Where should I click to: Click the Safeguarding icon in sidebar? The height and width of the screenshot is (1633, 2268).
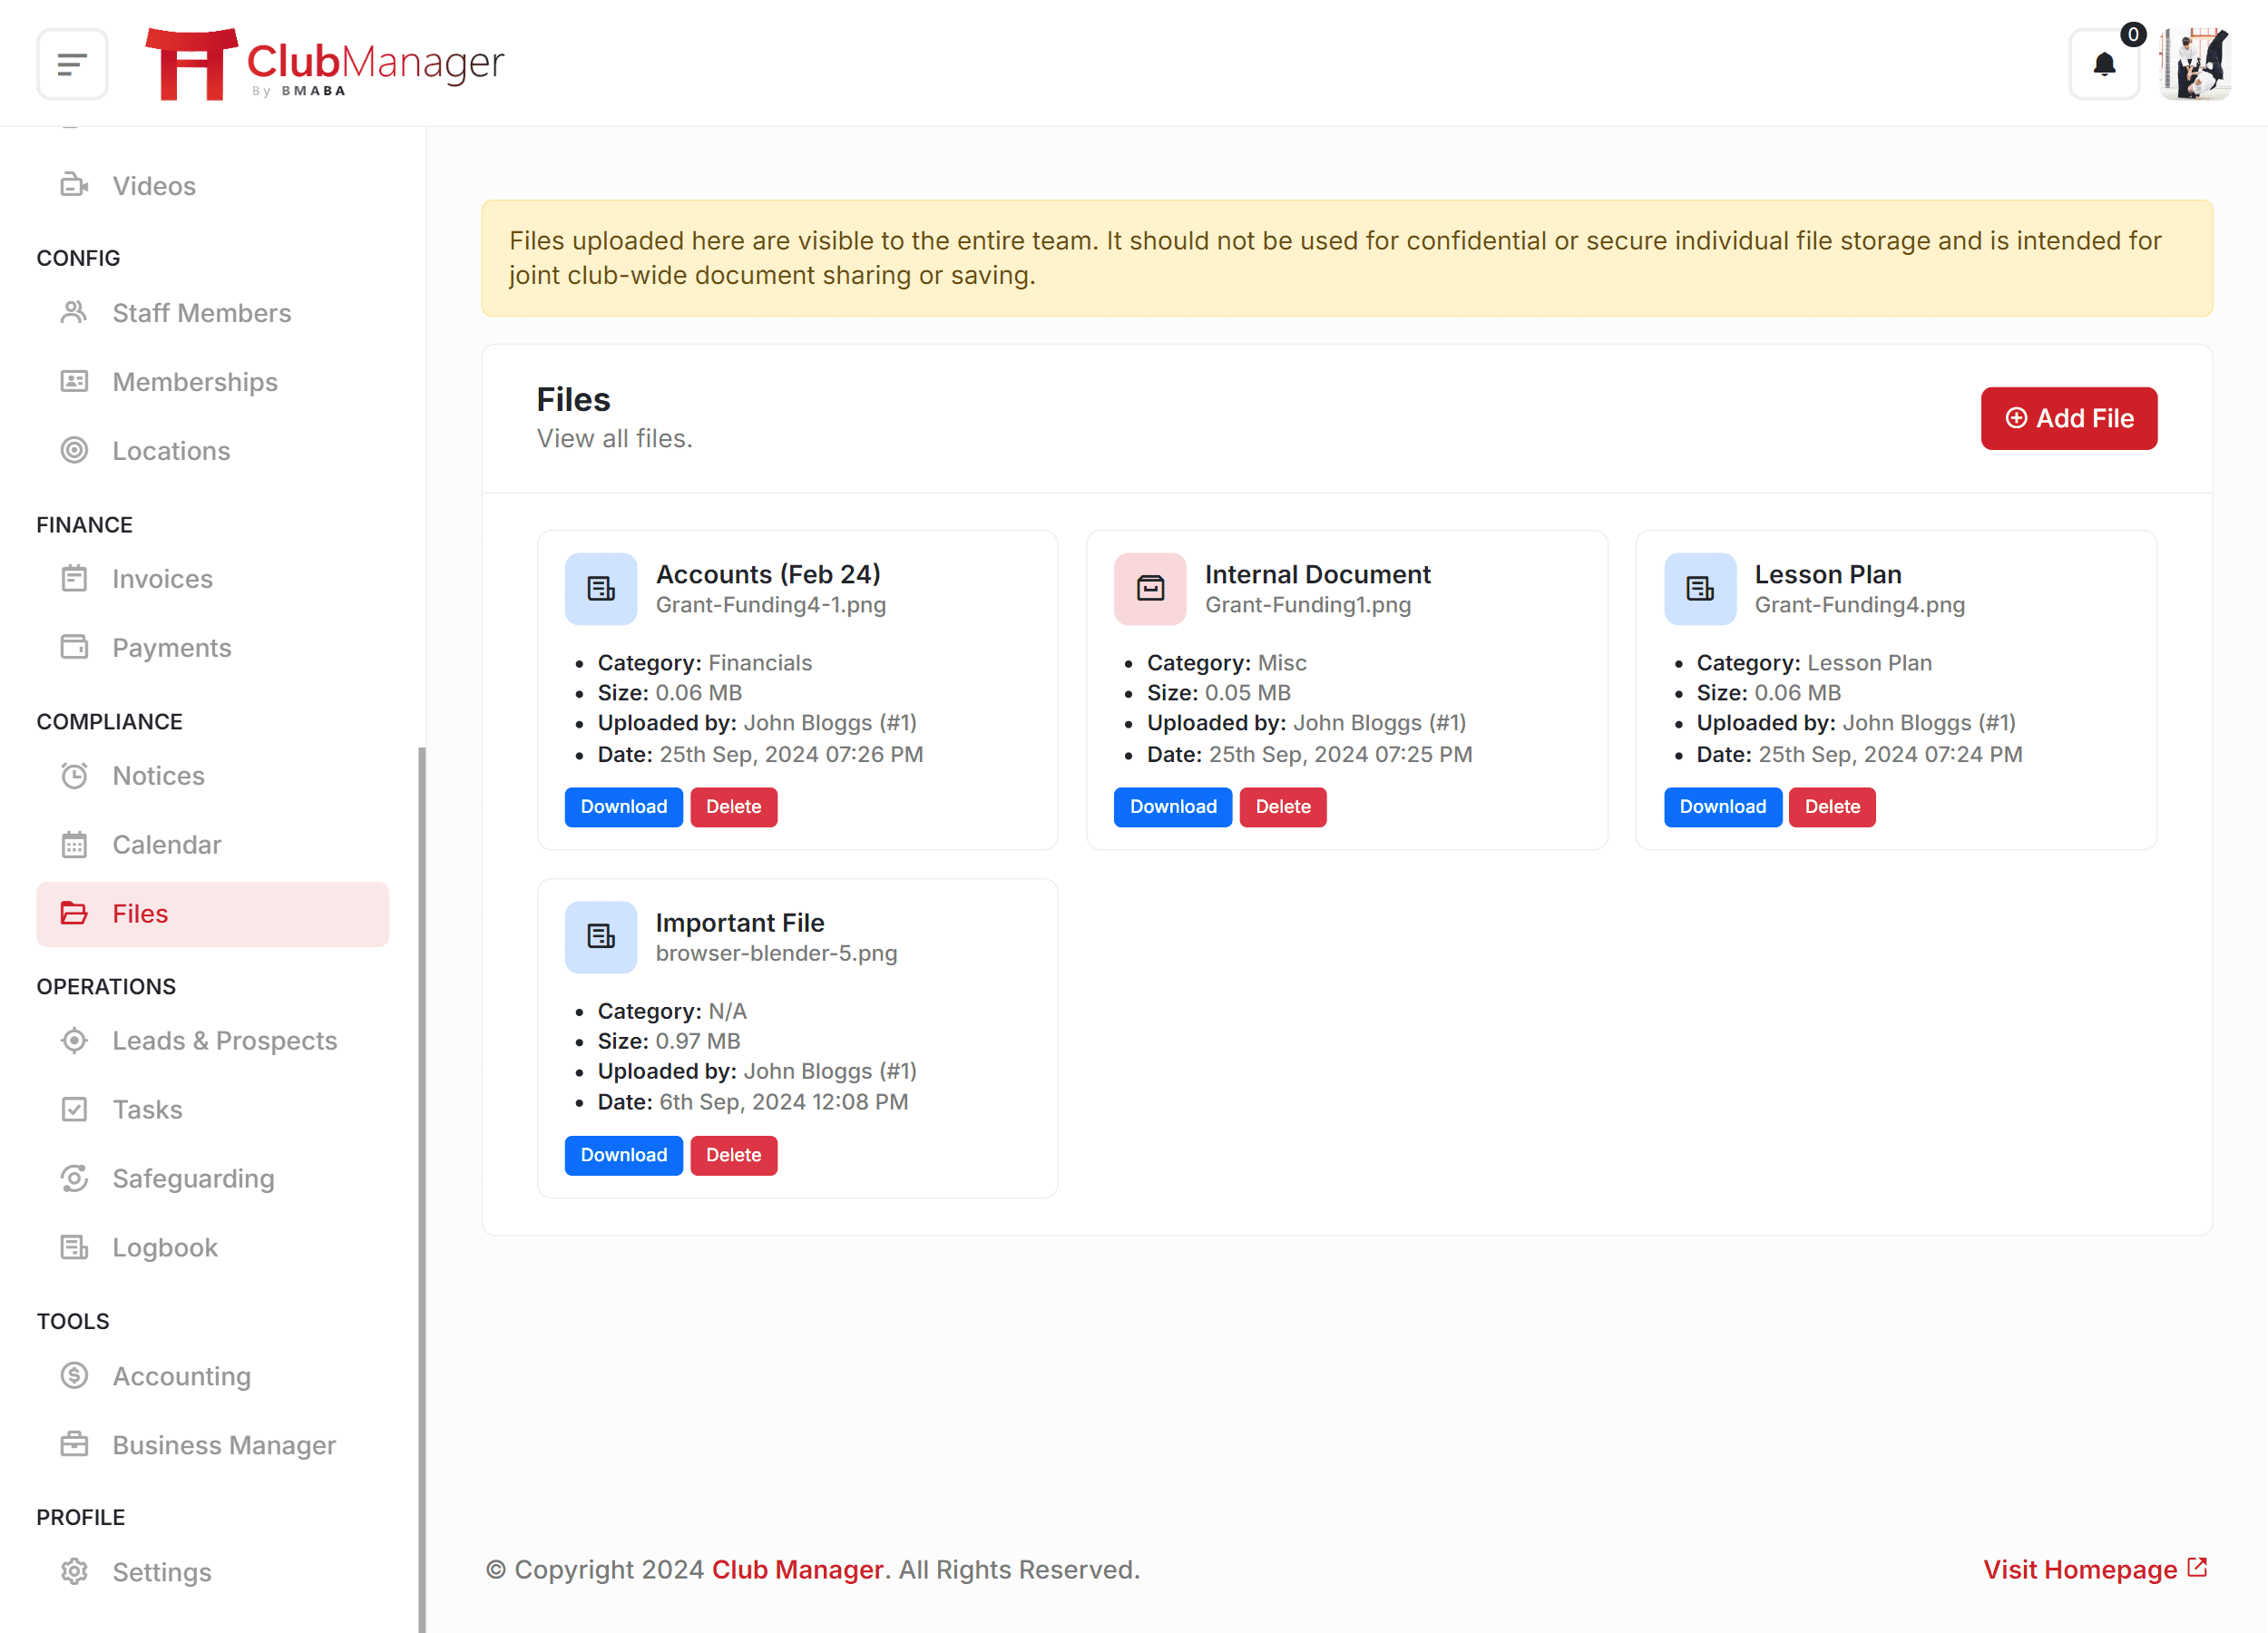point(74,1178)
